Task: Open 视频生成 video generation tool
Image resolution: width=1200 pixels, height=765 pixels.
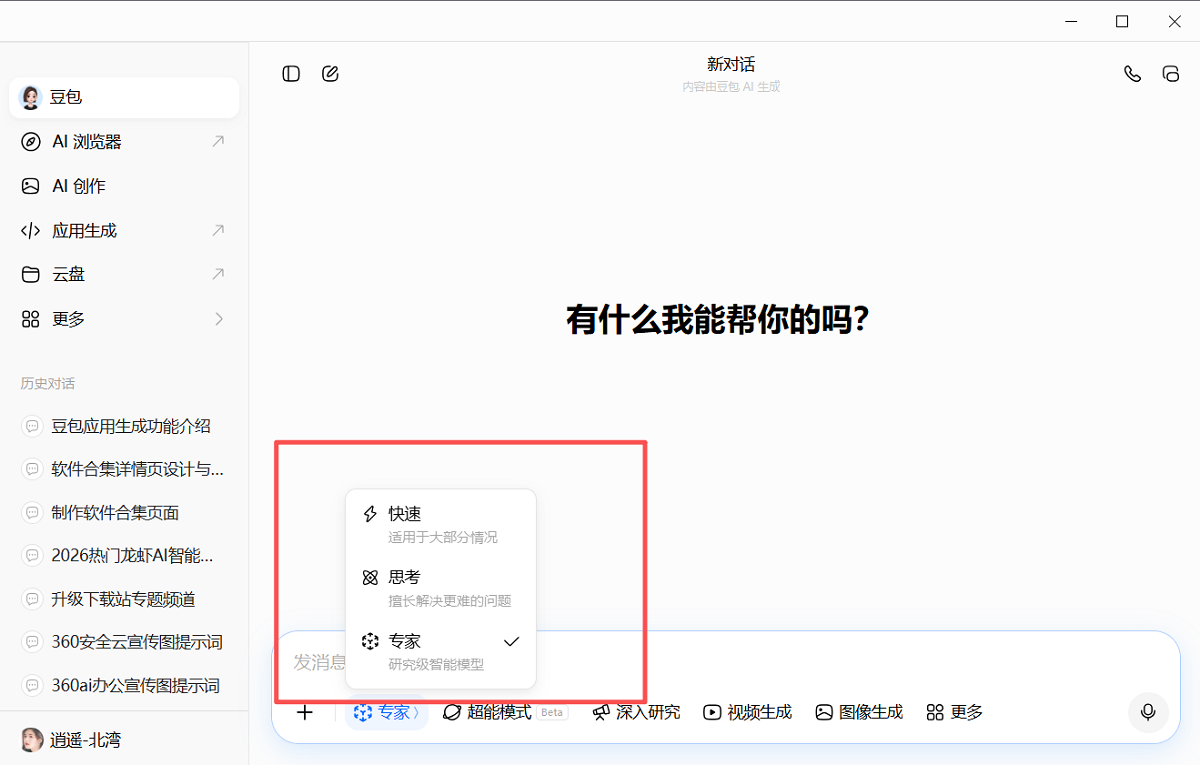Action: [x=747, y=712]
